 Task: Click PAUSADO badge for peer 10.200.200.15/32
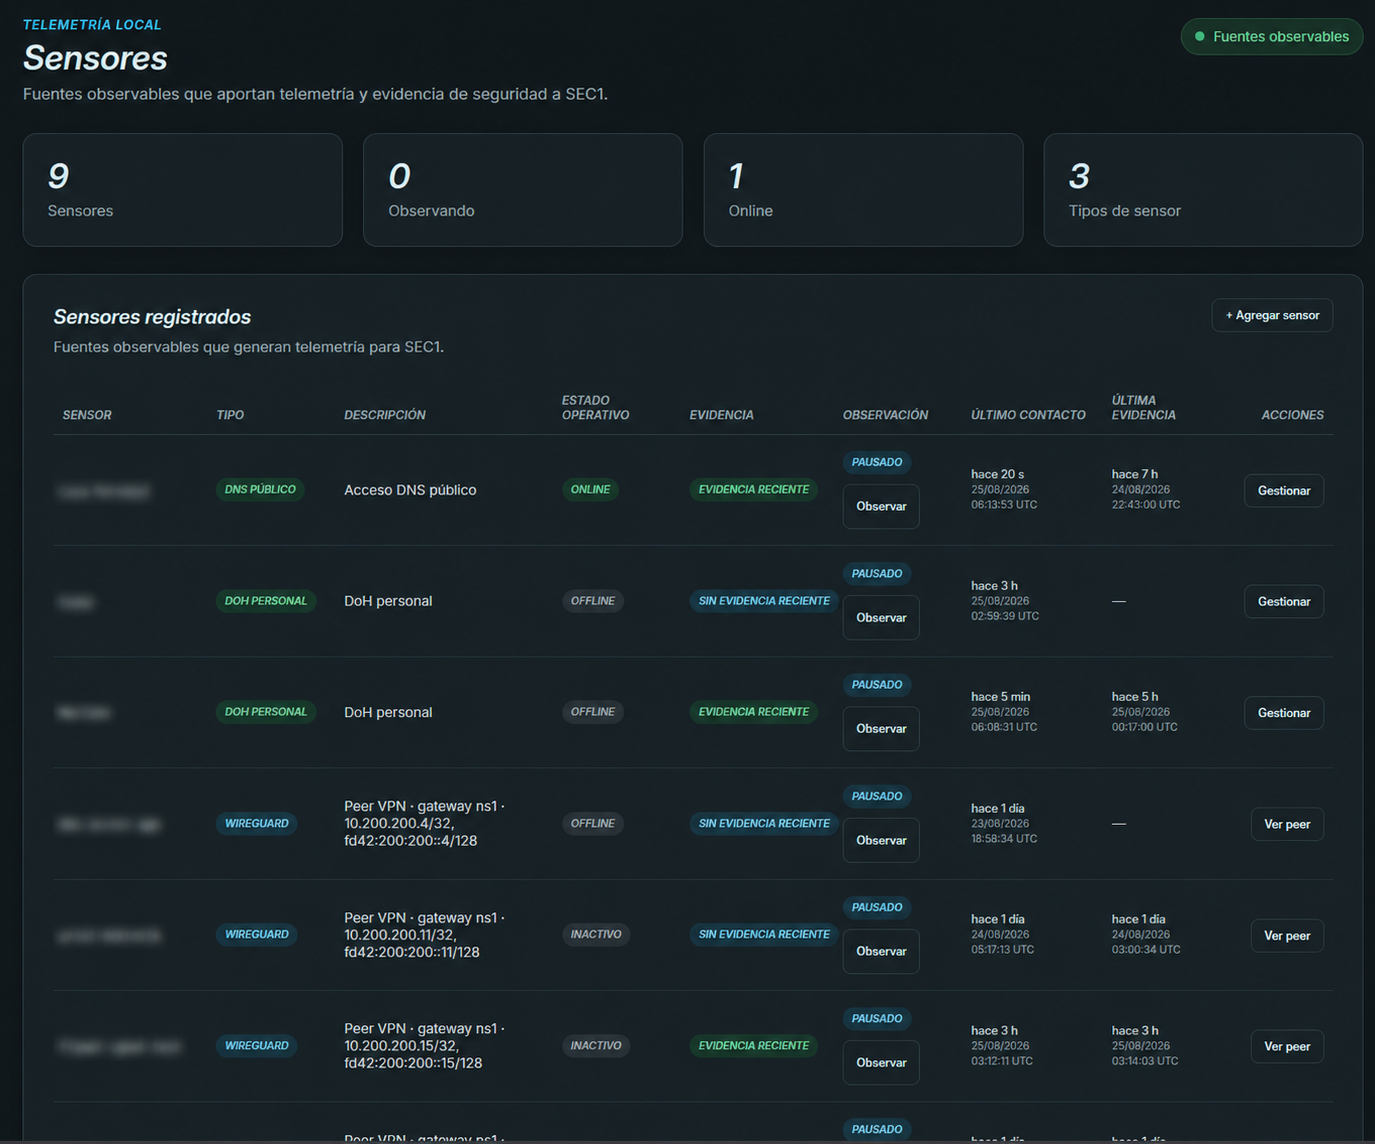877,1018
